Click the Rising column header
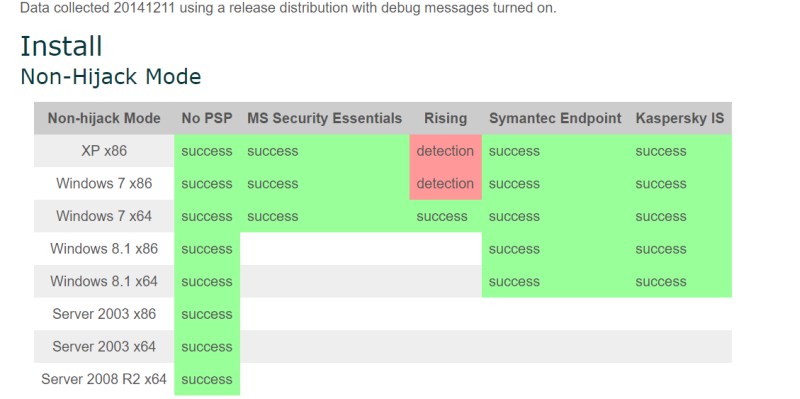The height and width of the screenshot is (399, 800). [x=445, y=118]
